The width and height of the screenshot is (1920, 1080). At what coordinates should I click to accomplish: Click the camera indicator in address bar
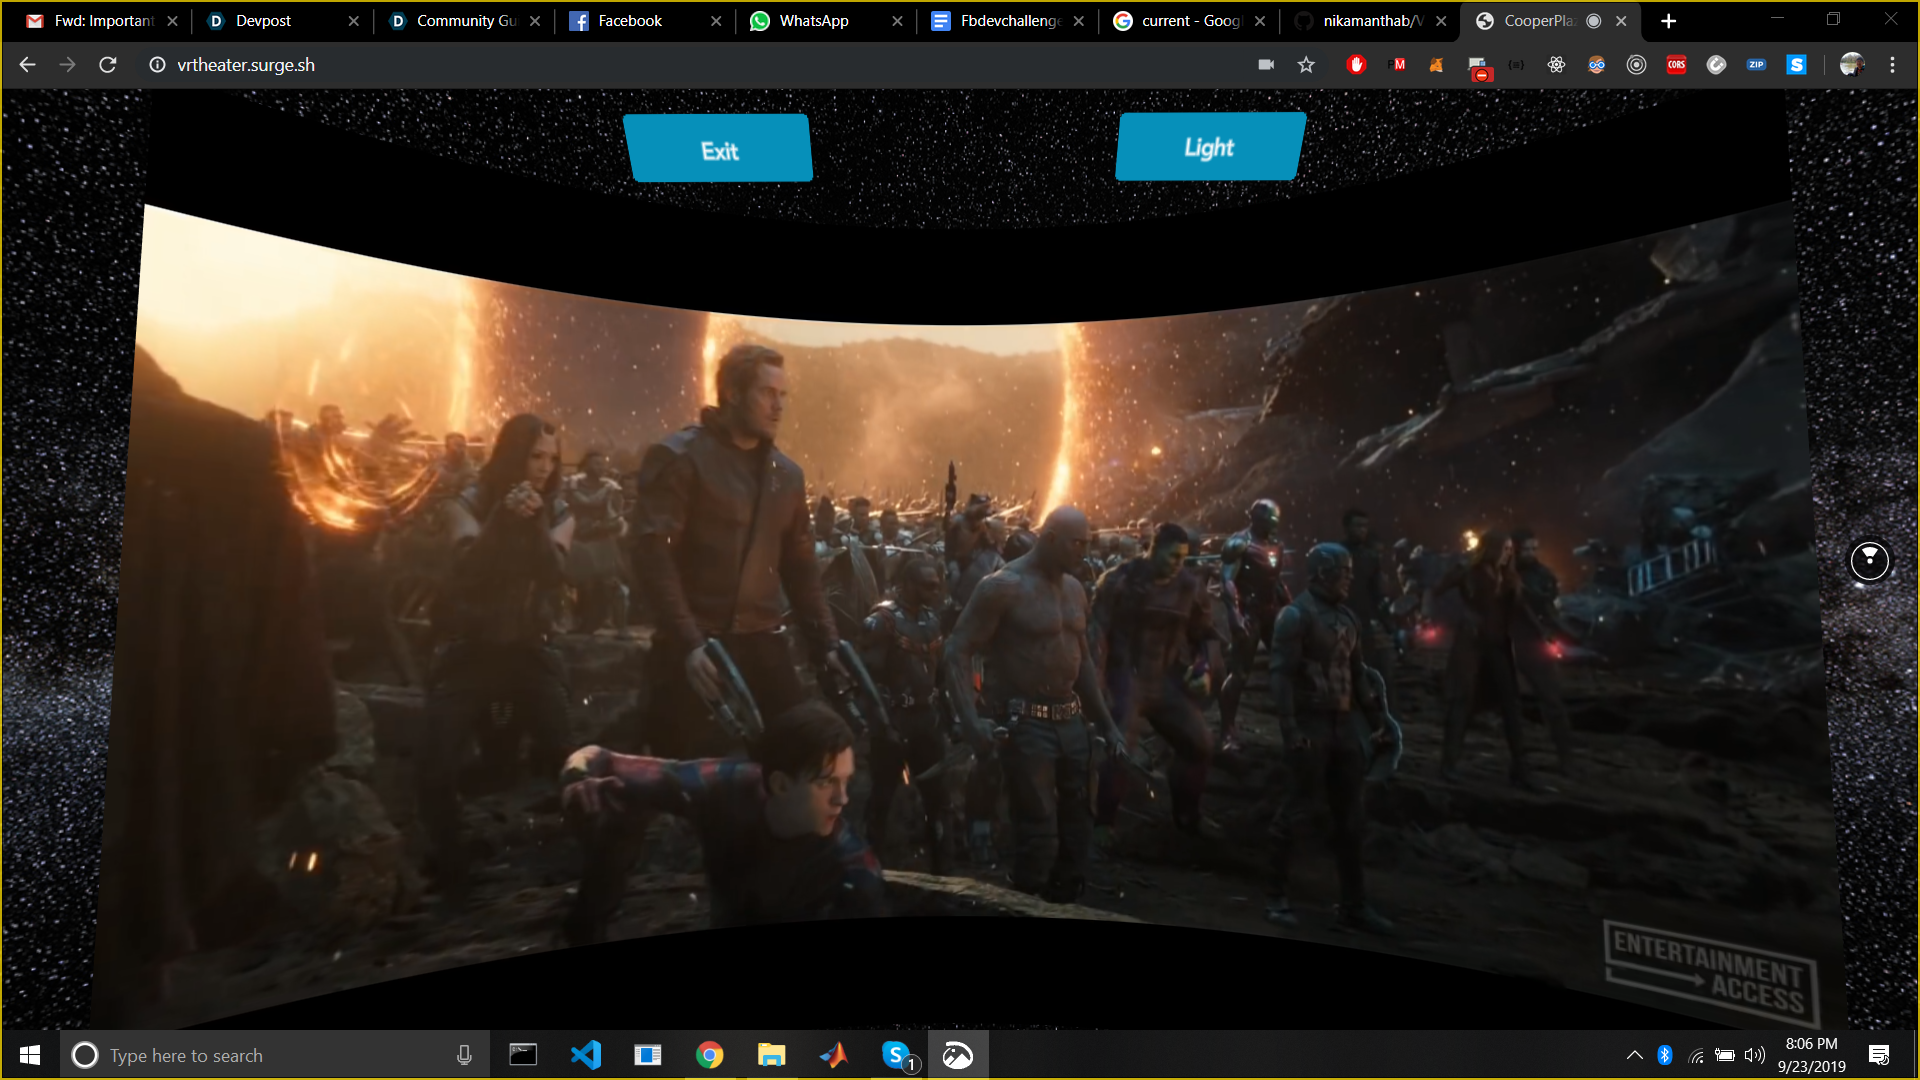[1266, 65]
